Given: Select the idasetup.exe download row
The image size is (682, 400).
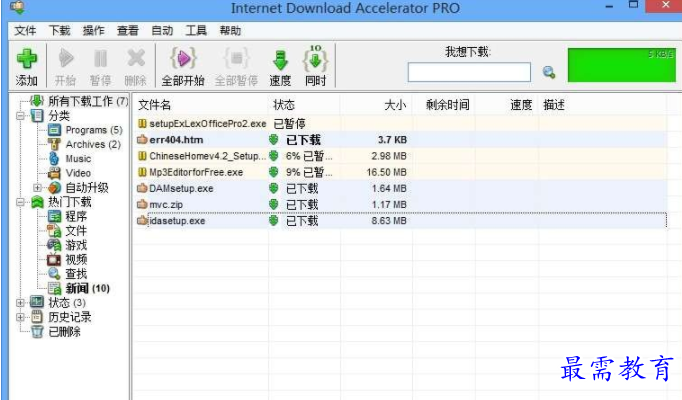Looking at the screenshot, I should tap(400, 220).
